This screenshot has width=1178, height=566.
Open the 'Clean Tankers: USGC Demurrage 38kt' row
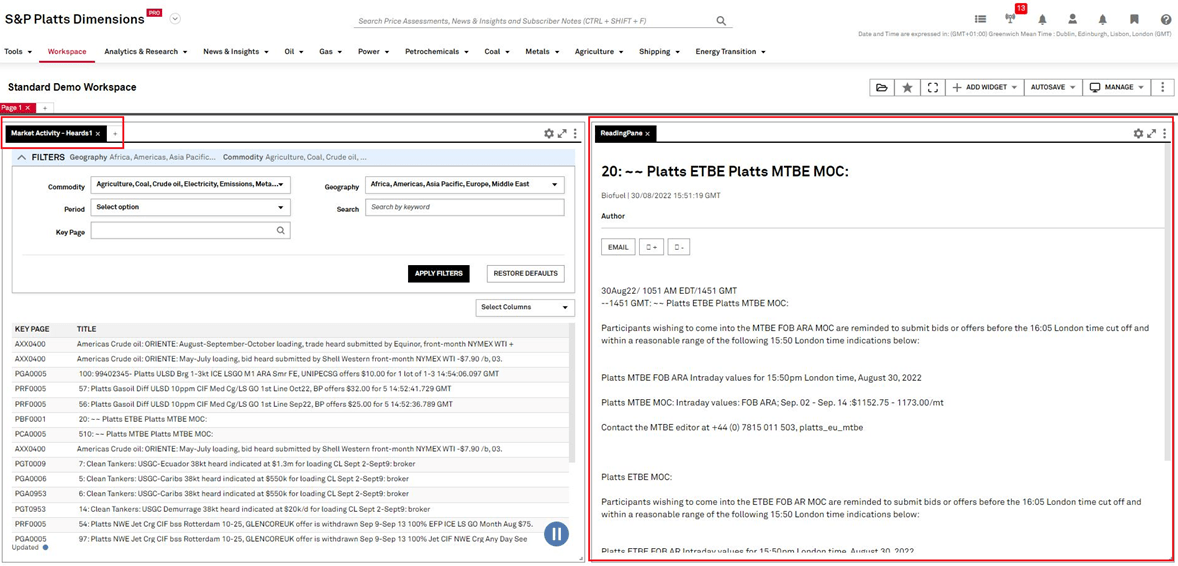291,509
